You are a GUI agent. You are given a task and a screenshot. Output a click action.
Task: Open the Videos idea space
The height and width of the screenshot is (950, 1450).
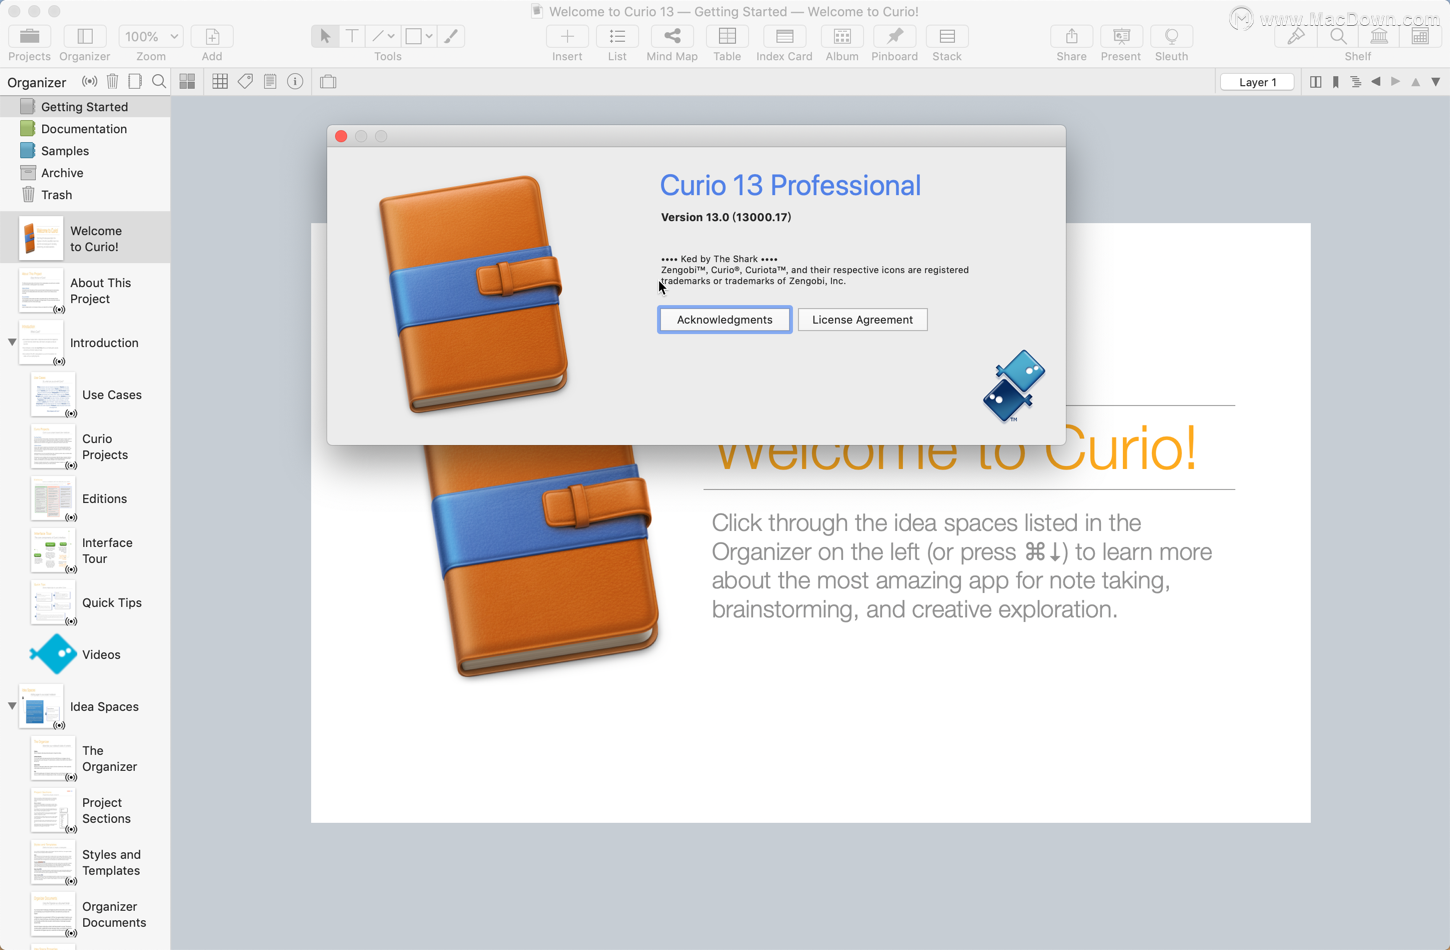pyautogui.click(x=85, y=654)
